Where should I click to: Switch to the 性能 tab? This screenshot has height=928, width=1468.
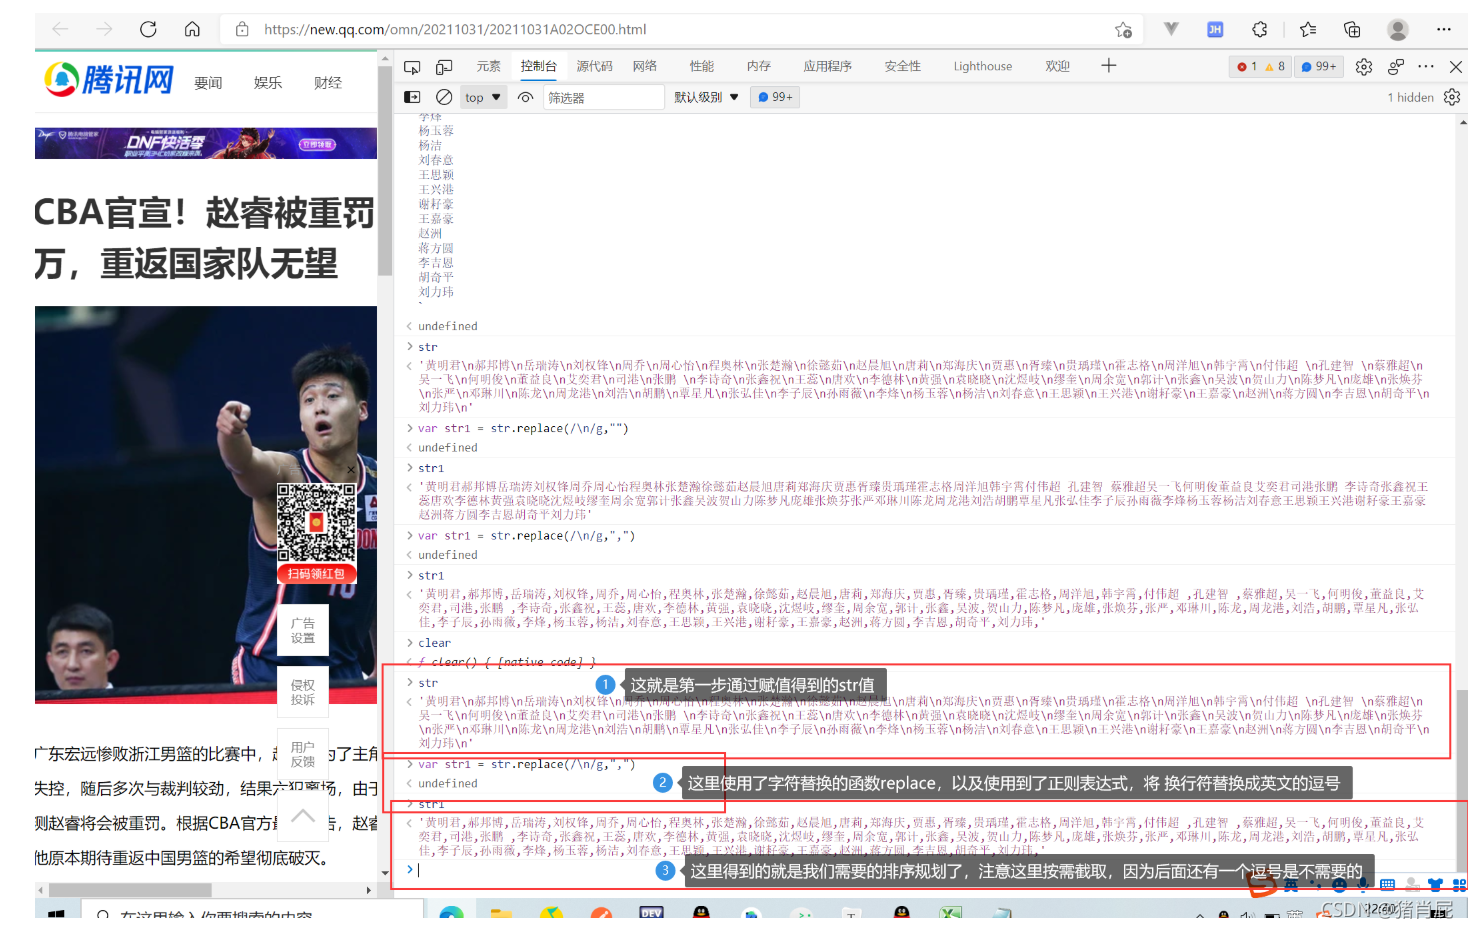[701, 66]
